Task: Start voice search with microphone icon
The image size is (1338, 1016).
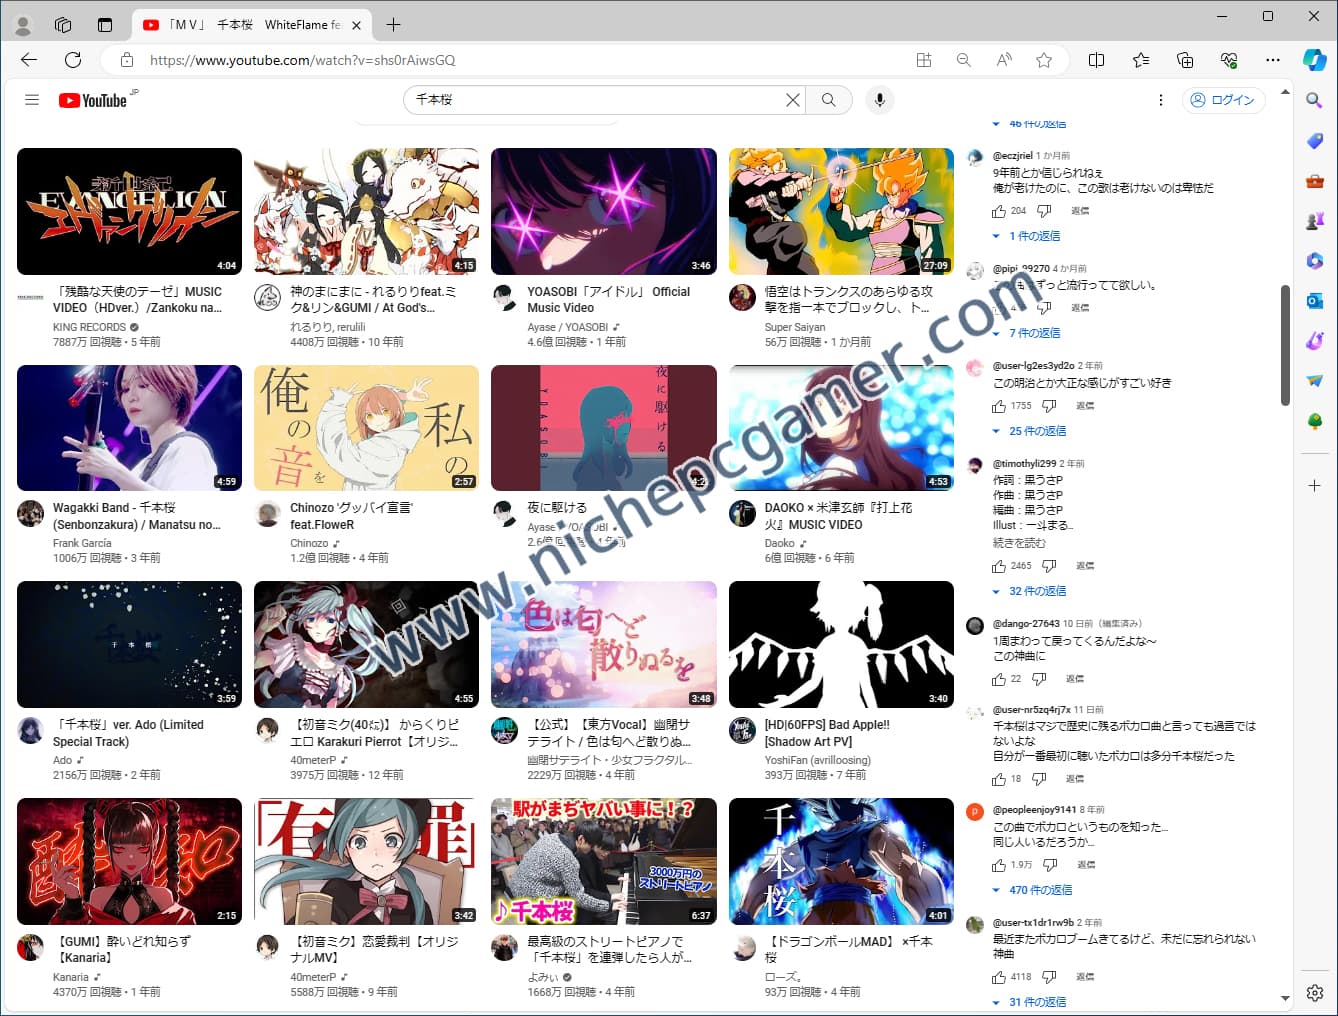Action: tap(880, 100)
